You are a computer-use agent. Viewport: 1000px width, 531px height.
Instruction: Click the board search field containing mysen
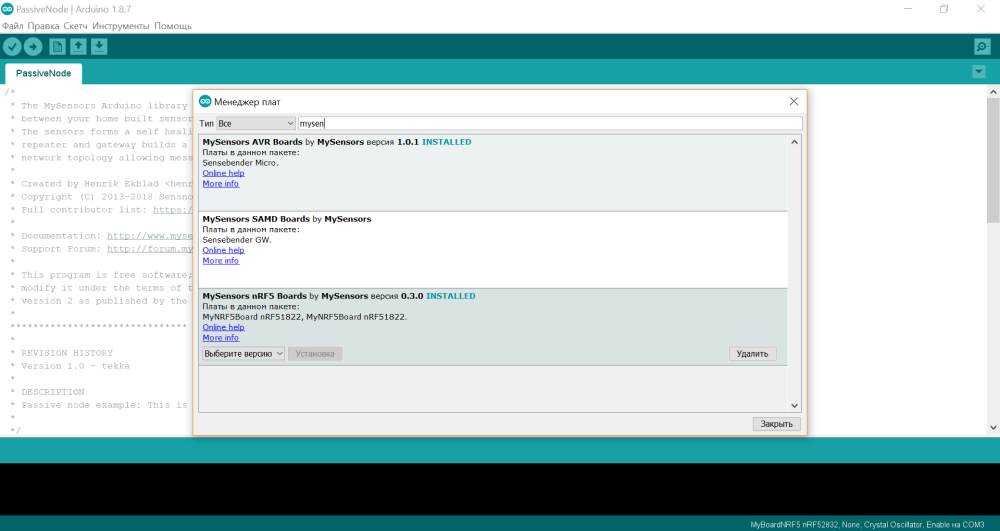point(548,123)
